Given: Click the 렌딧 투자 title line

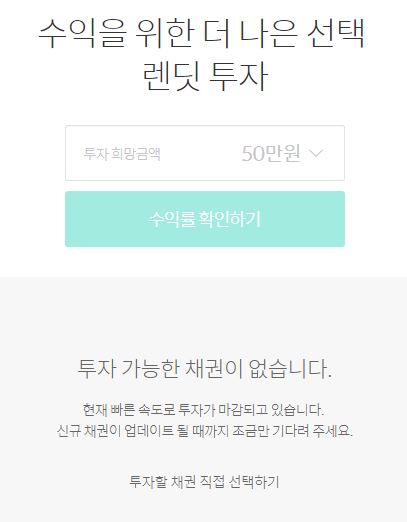Looking at the screenshot, I should (205, 76).
